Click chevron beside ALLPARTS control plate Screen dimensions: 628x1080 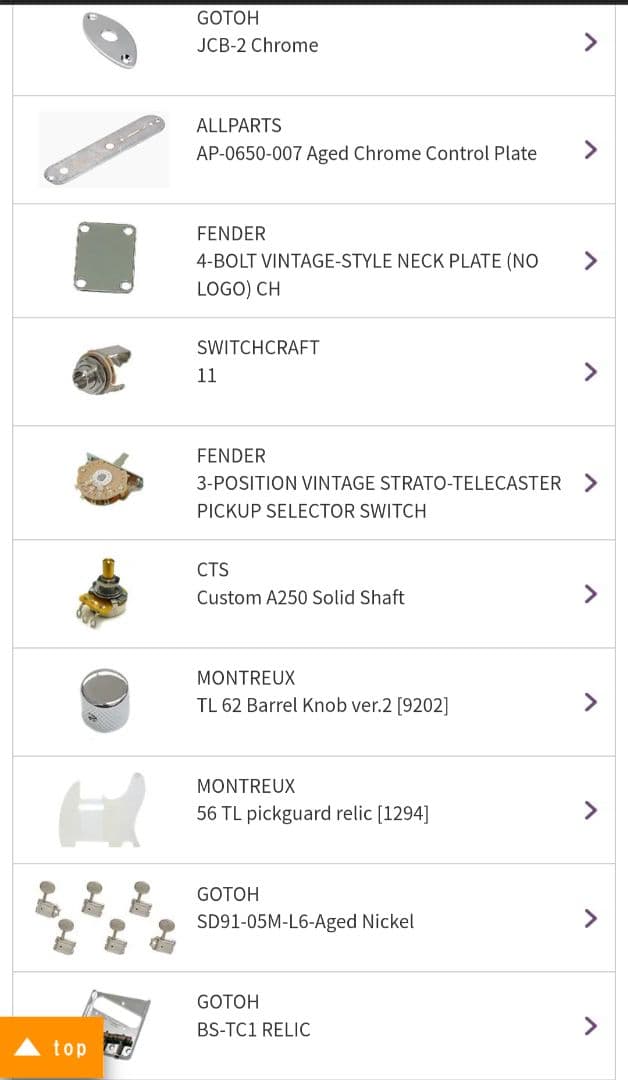tap(590, 150)
